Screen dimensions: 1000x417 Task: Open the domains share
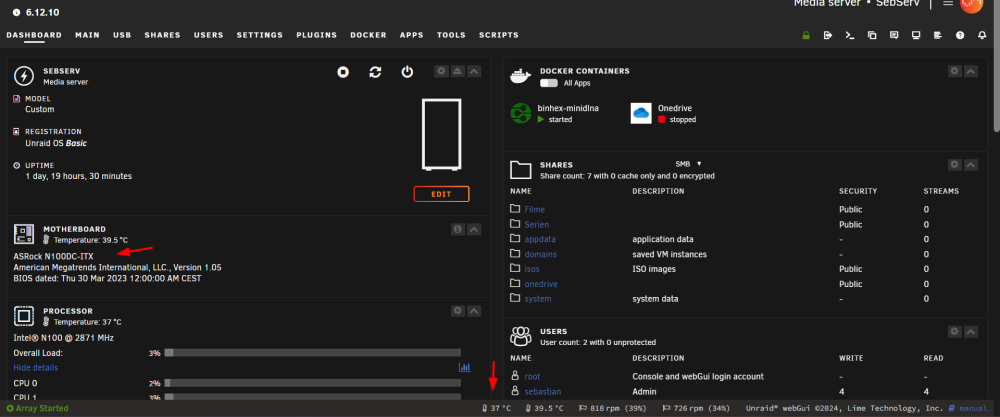coord(540,254)
